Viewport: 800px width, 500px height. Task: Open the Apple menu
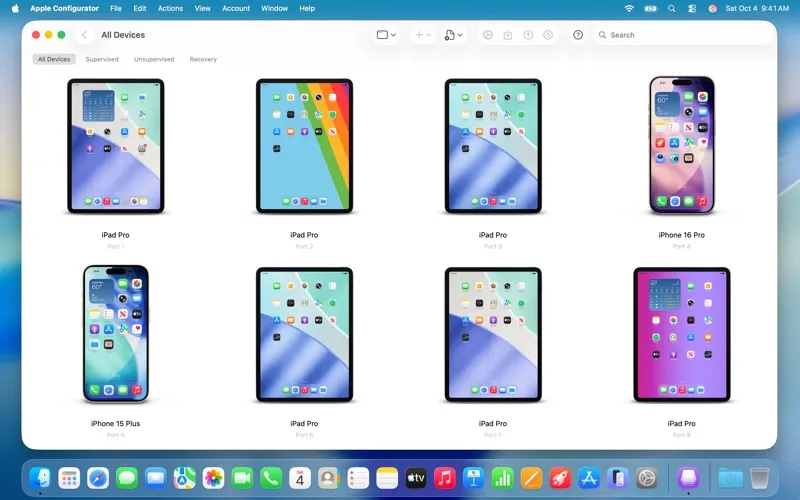(15, 8)
